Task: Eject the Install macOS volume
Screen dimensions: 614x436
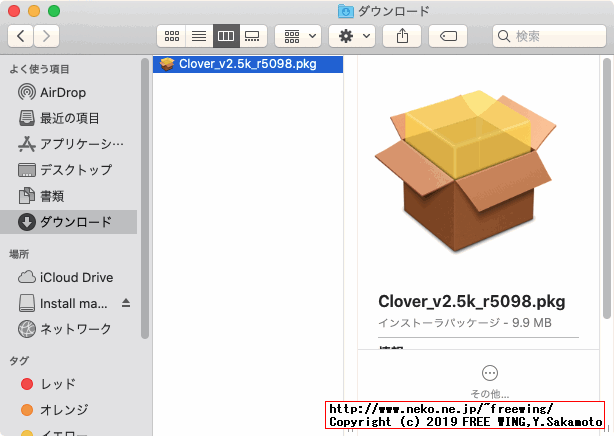Action: (126, 303)
